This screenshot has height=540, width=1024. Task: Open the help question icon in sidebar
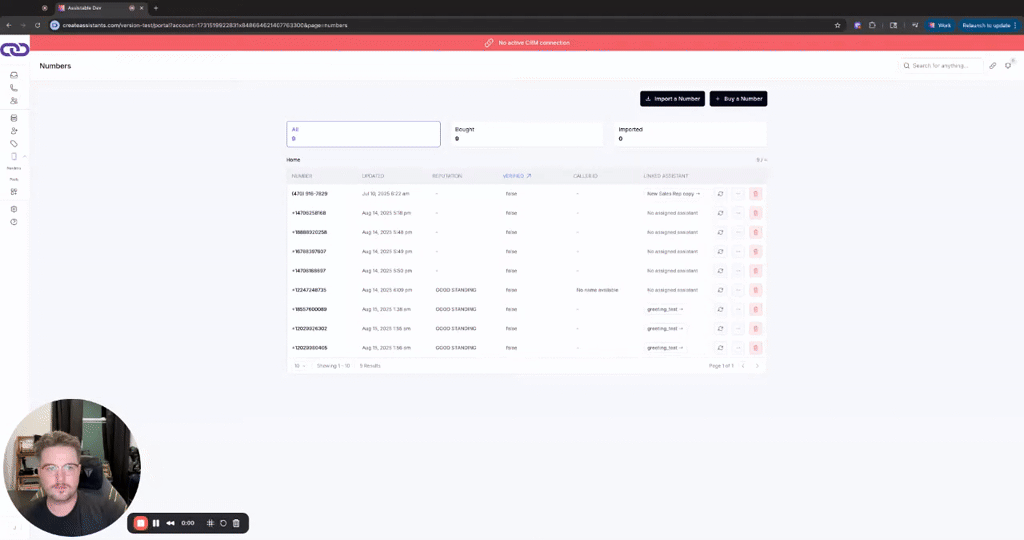click(14, 222)
